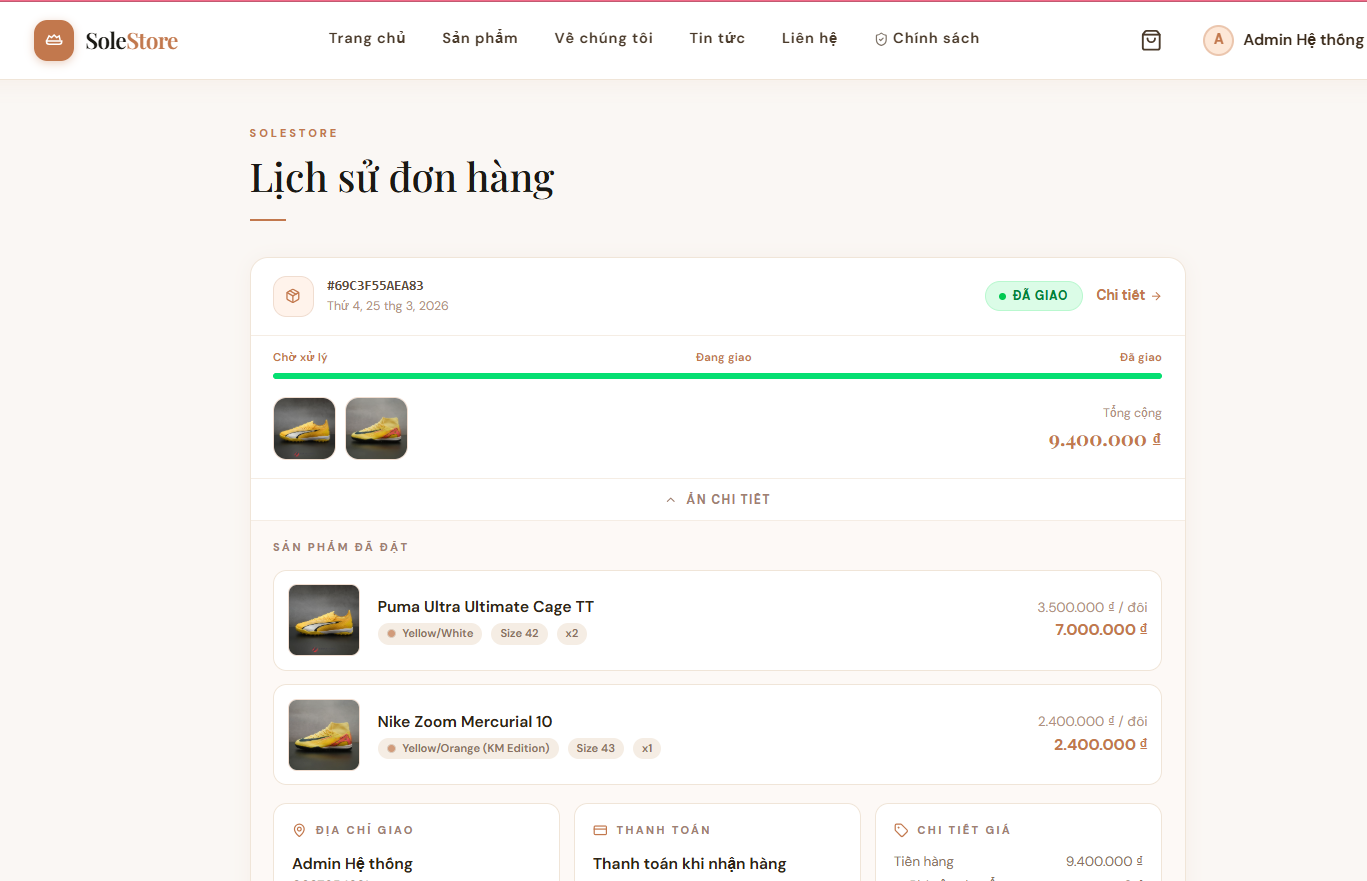Click the second shoe thumbnail in order summary
The width and height of the screenshot is (1367, 881).
[376, 429]
